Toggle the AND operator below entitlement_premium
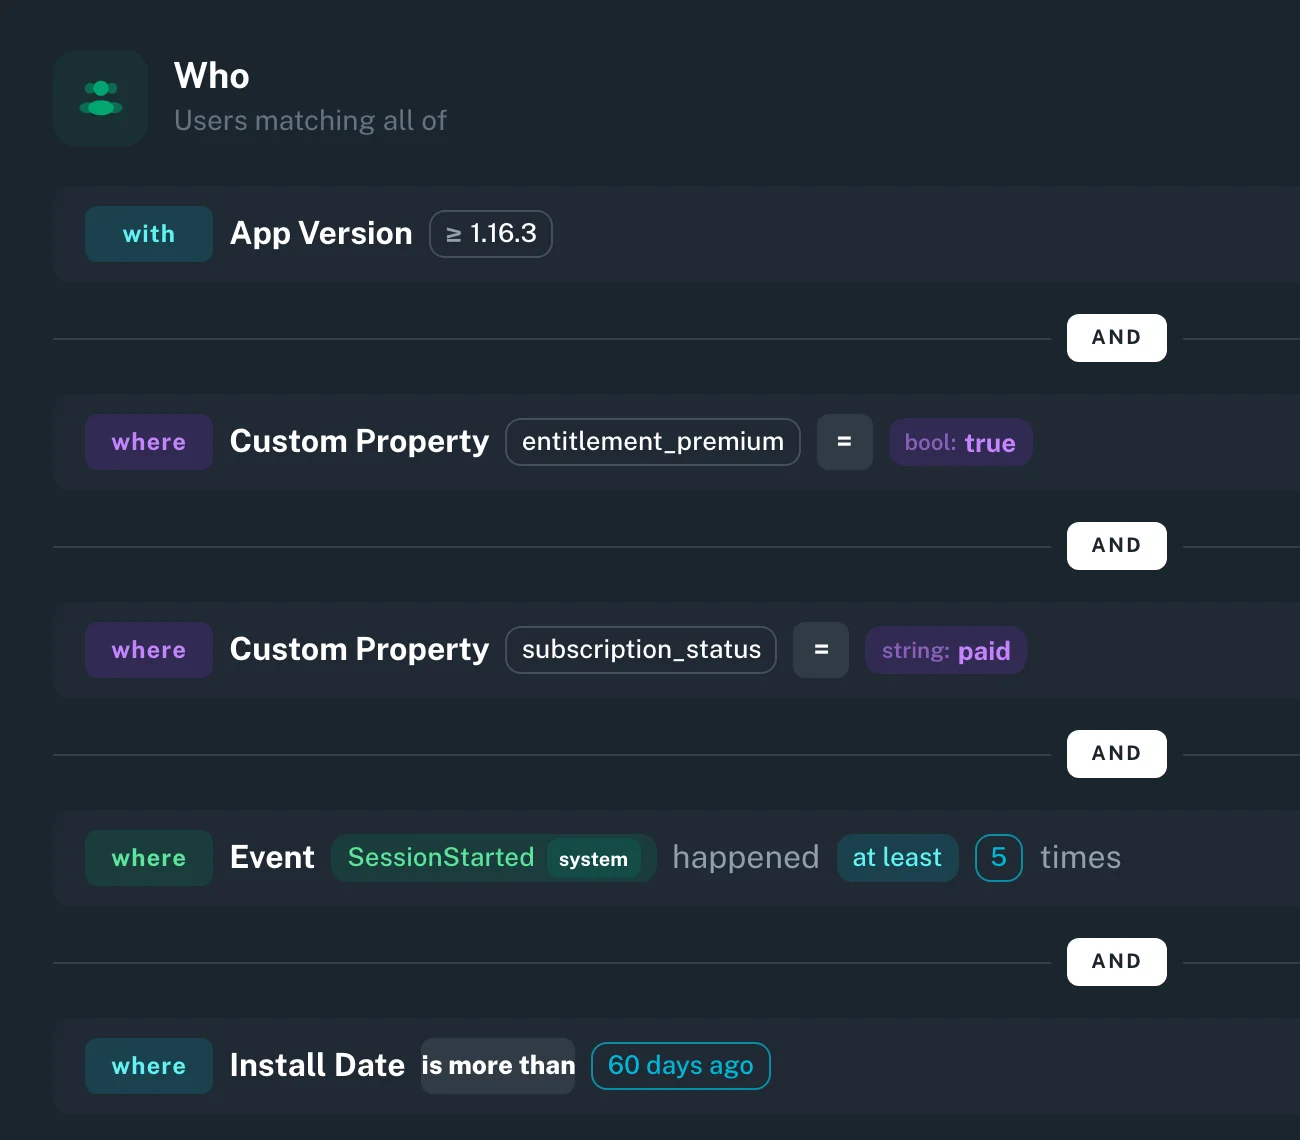 click(x=1117, y=546)
